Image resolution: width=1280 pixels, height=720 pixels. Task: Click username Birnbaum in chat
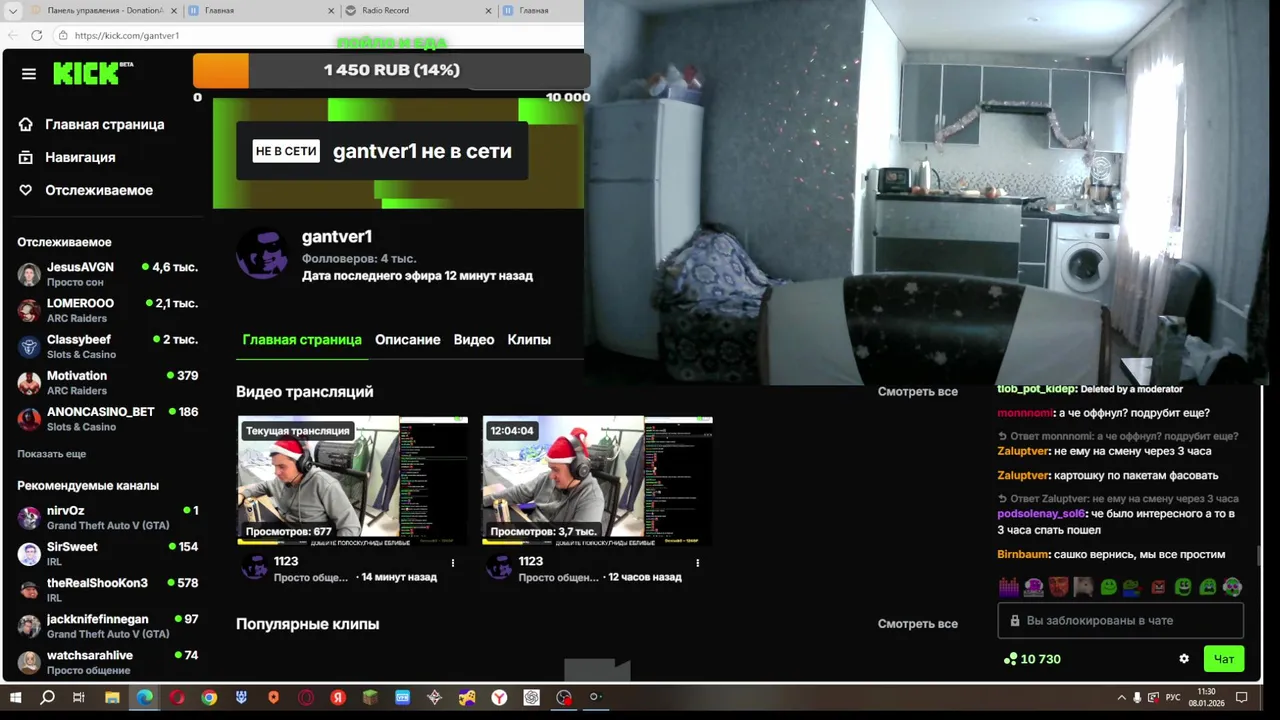click(1023, 555)
